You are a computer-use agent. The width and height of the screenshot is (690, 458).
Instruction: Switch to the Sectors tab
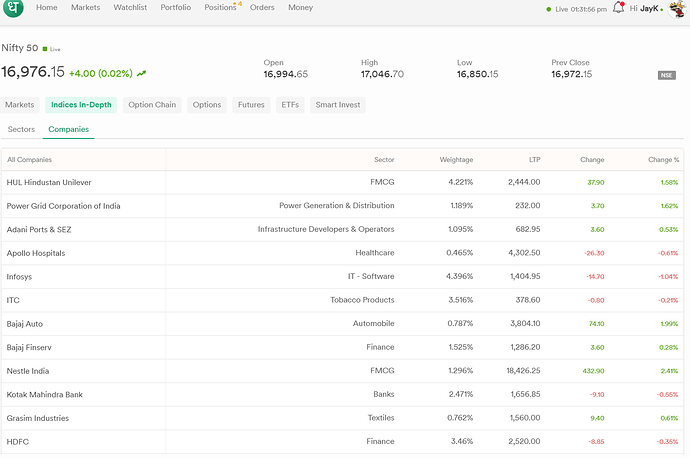coord(21,129)
